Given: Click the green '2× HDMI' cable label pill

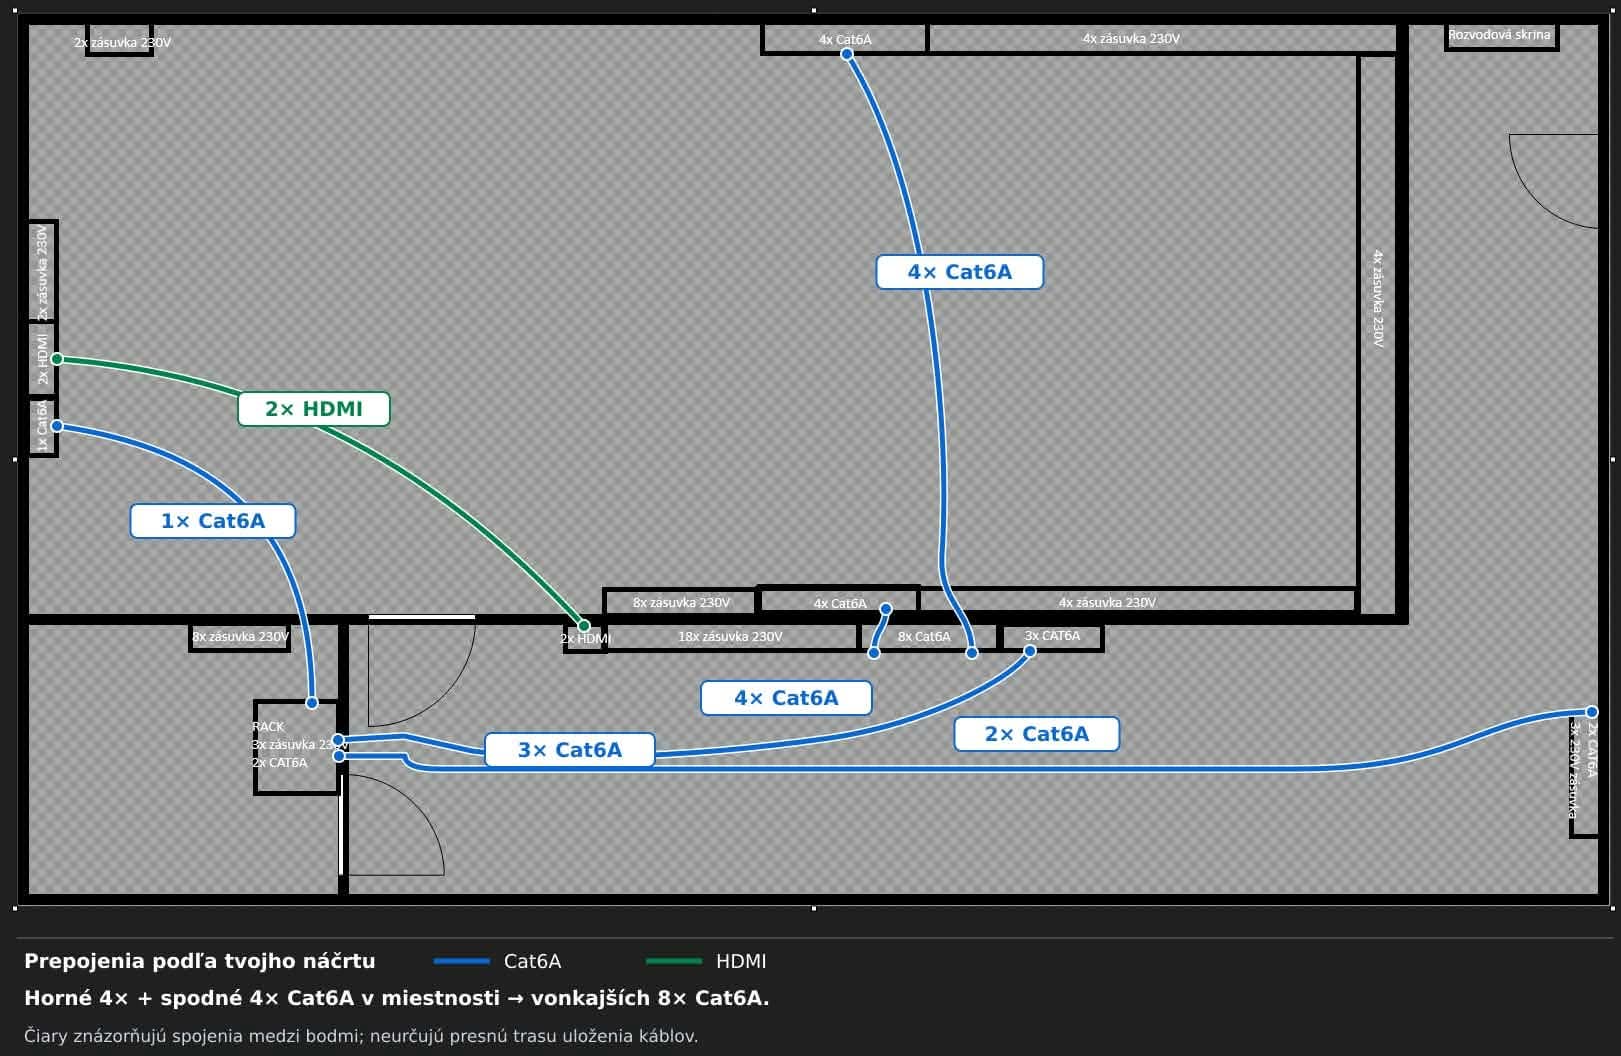Looking at the screenshot, I should [x=313, y=409].
